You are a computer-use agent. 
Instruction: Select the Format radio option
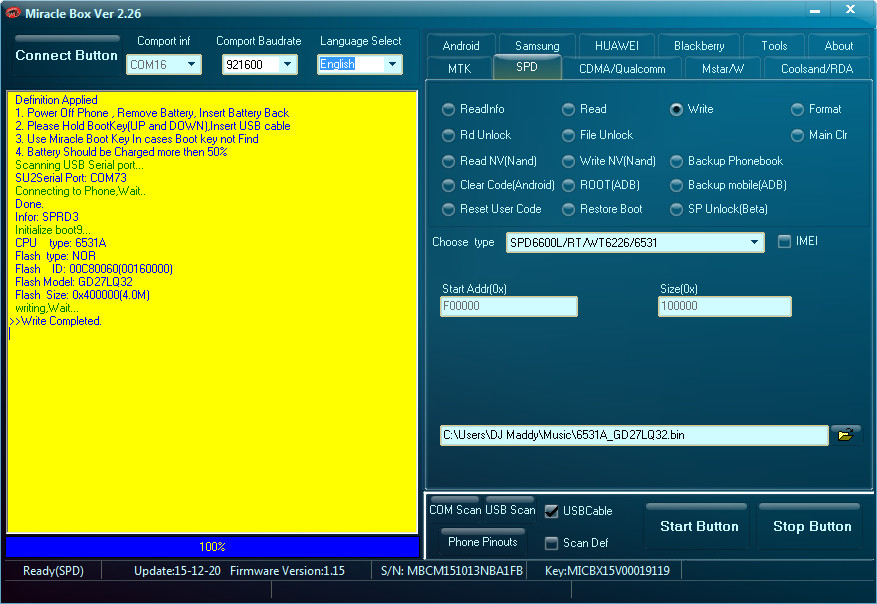click(x=816, y=109)
